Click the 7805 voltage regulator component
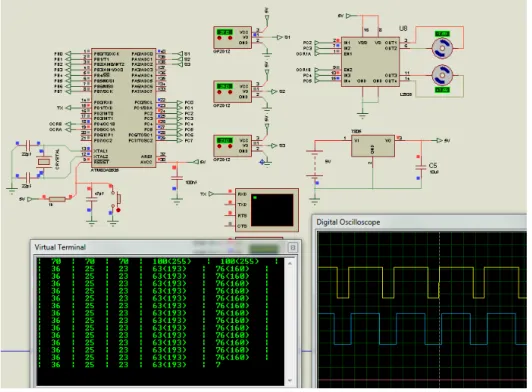This screenshot has height=392, width=532. click(x=373, y=146)
